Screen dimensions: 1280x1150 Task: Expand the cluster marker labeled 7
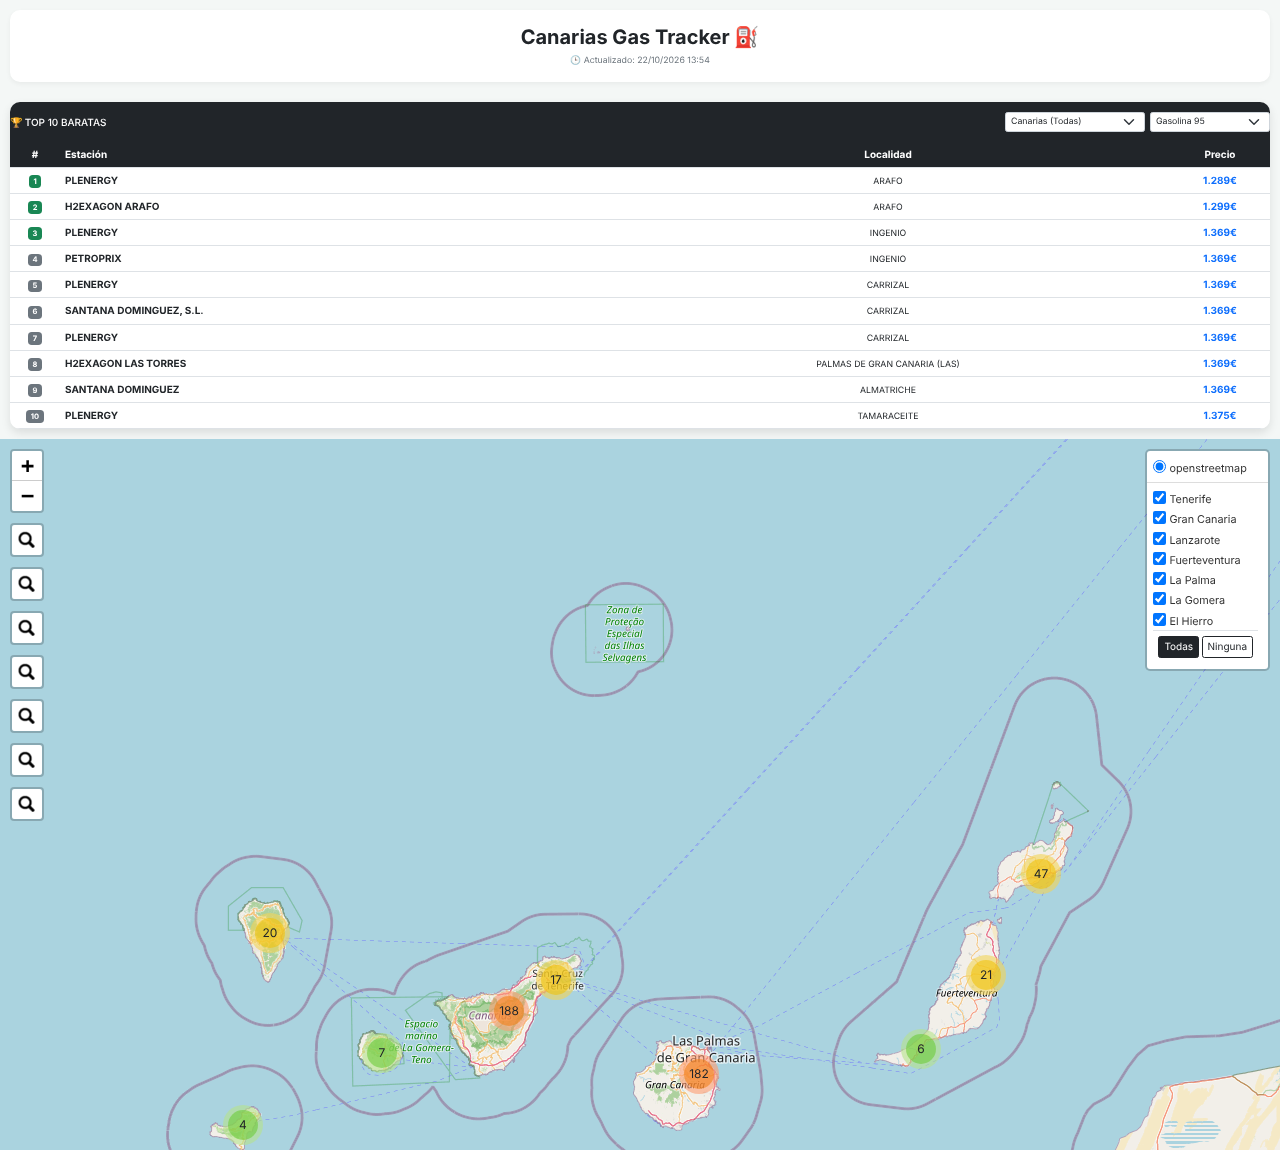pyautogui.click(x=381, y=1053)
